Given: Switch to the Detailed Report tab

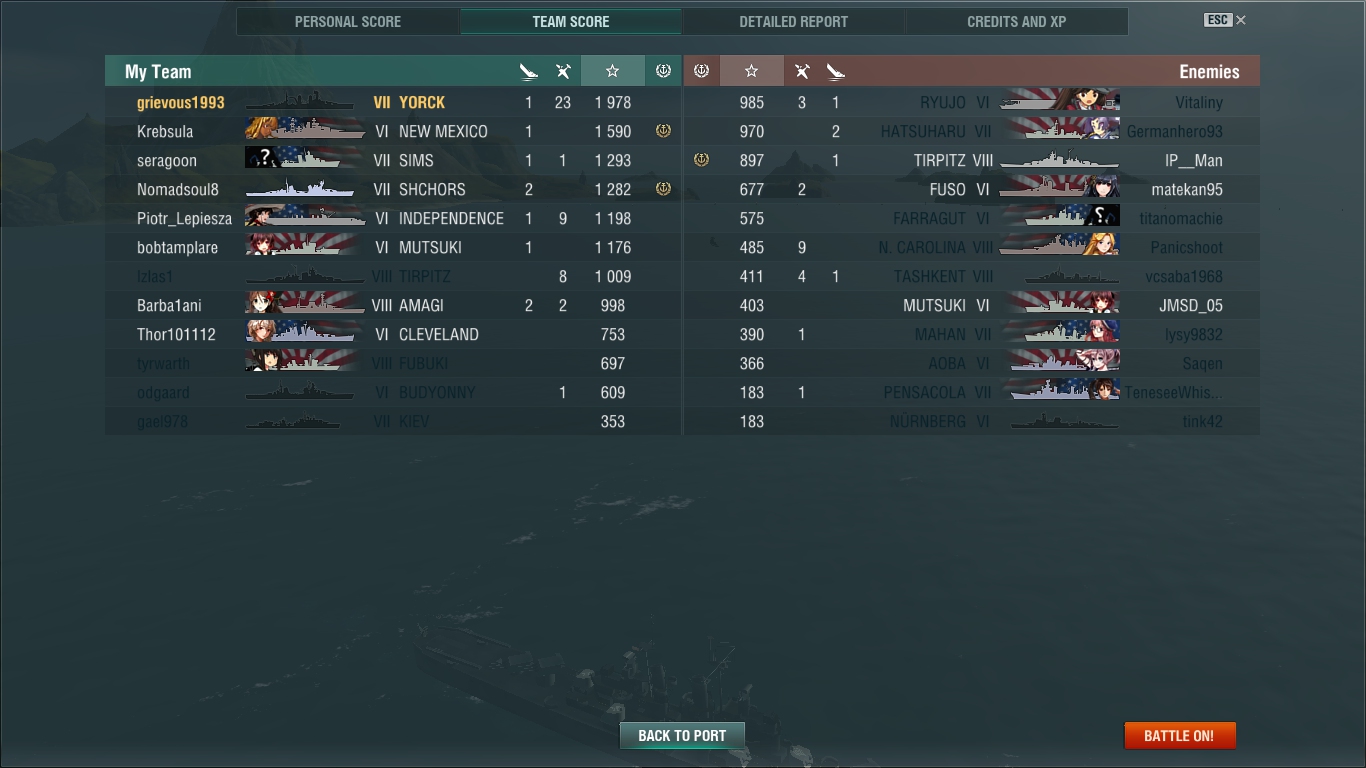Looking at the screenshot, I should 794,21.
